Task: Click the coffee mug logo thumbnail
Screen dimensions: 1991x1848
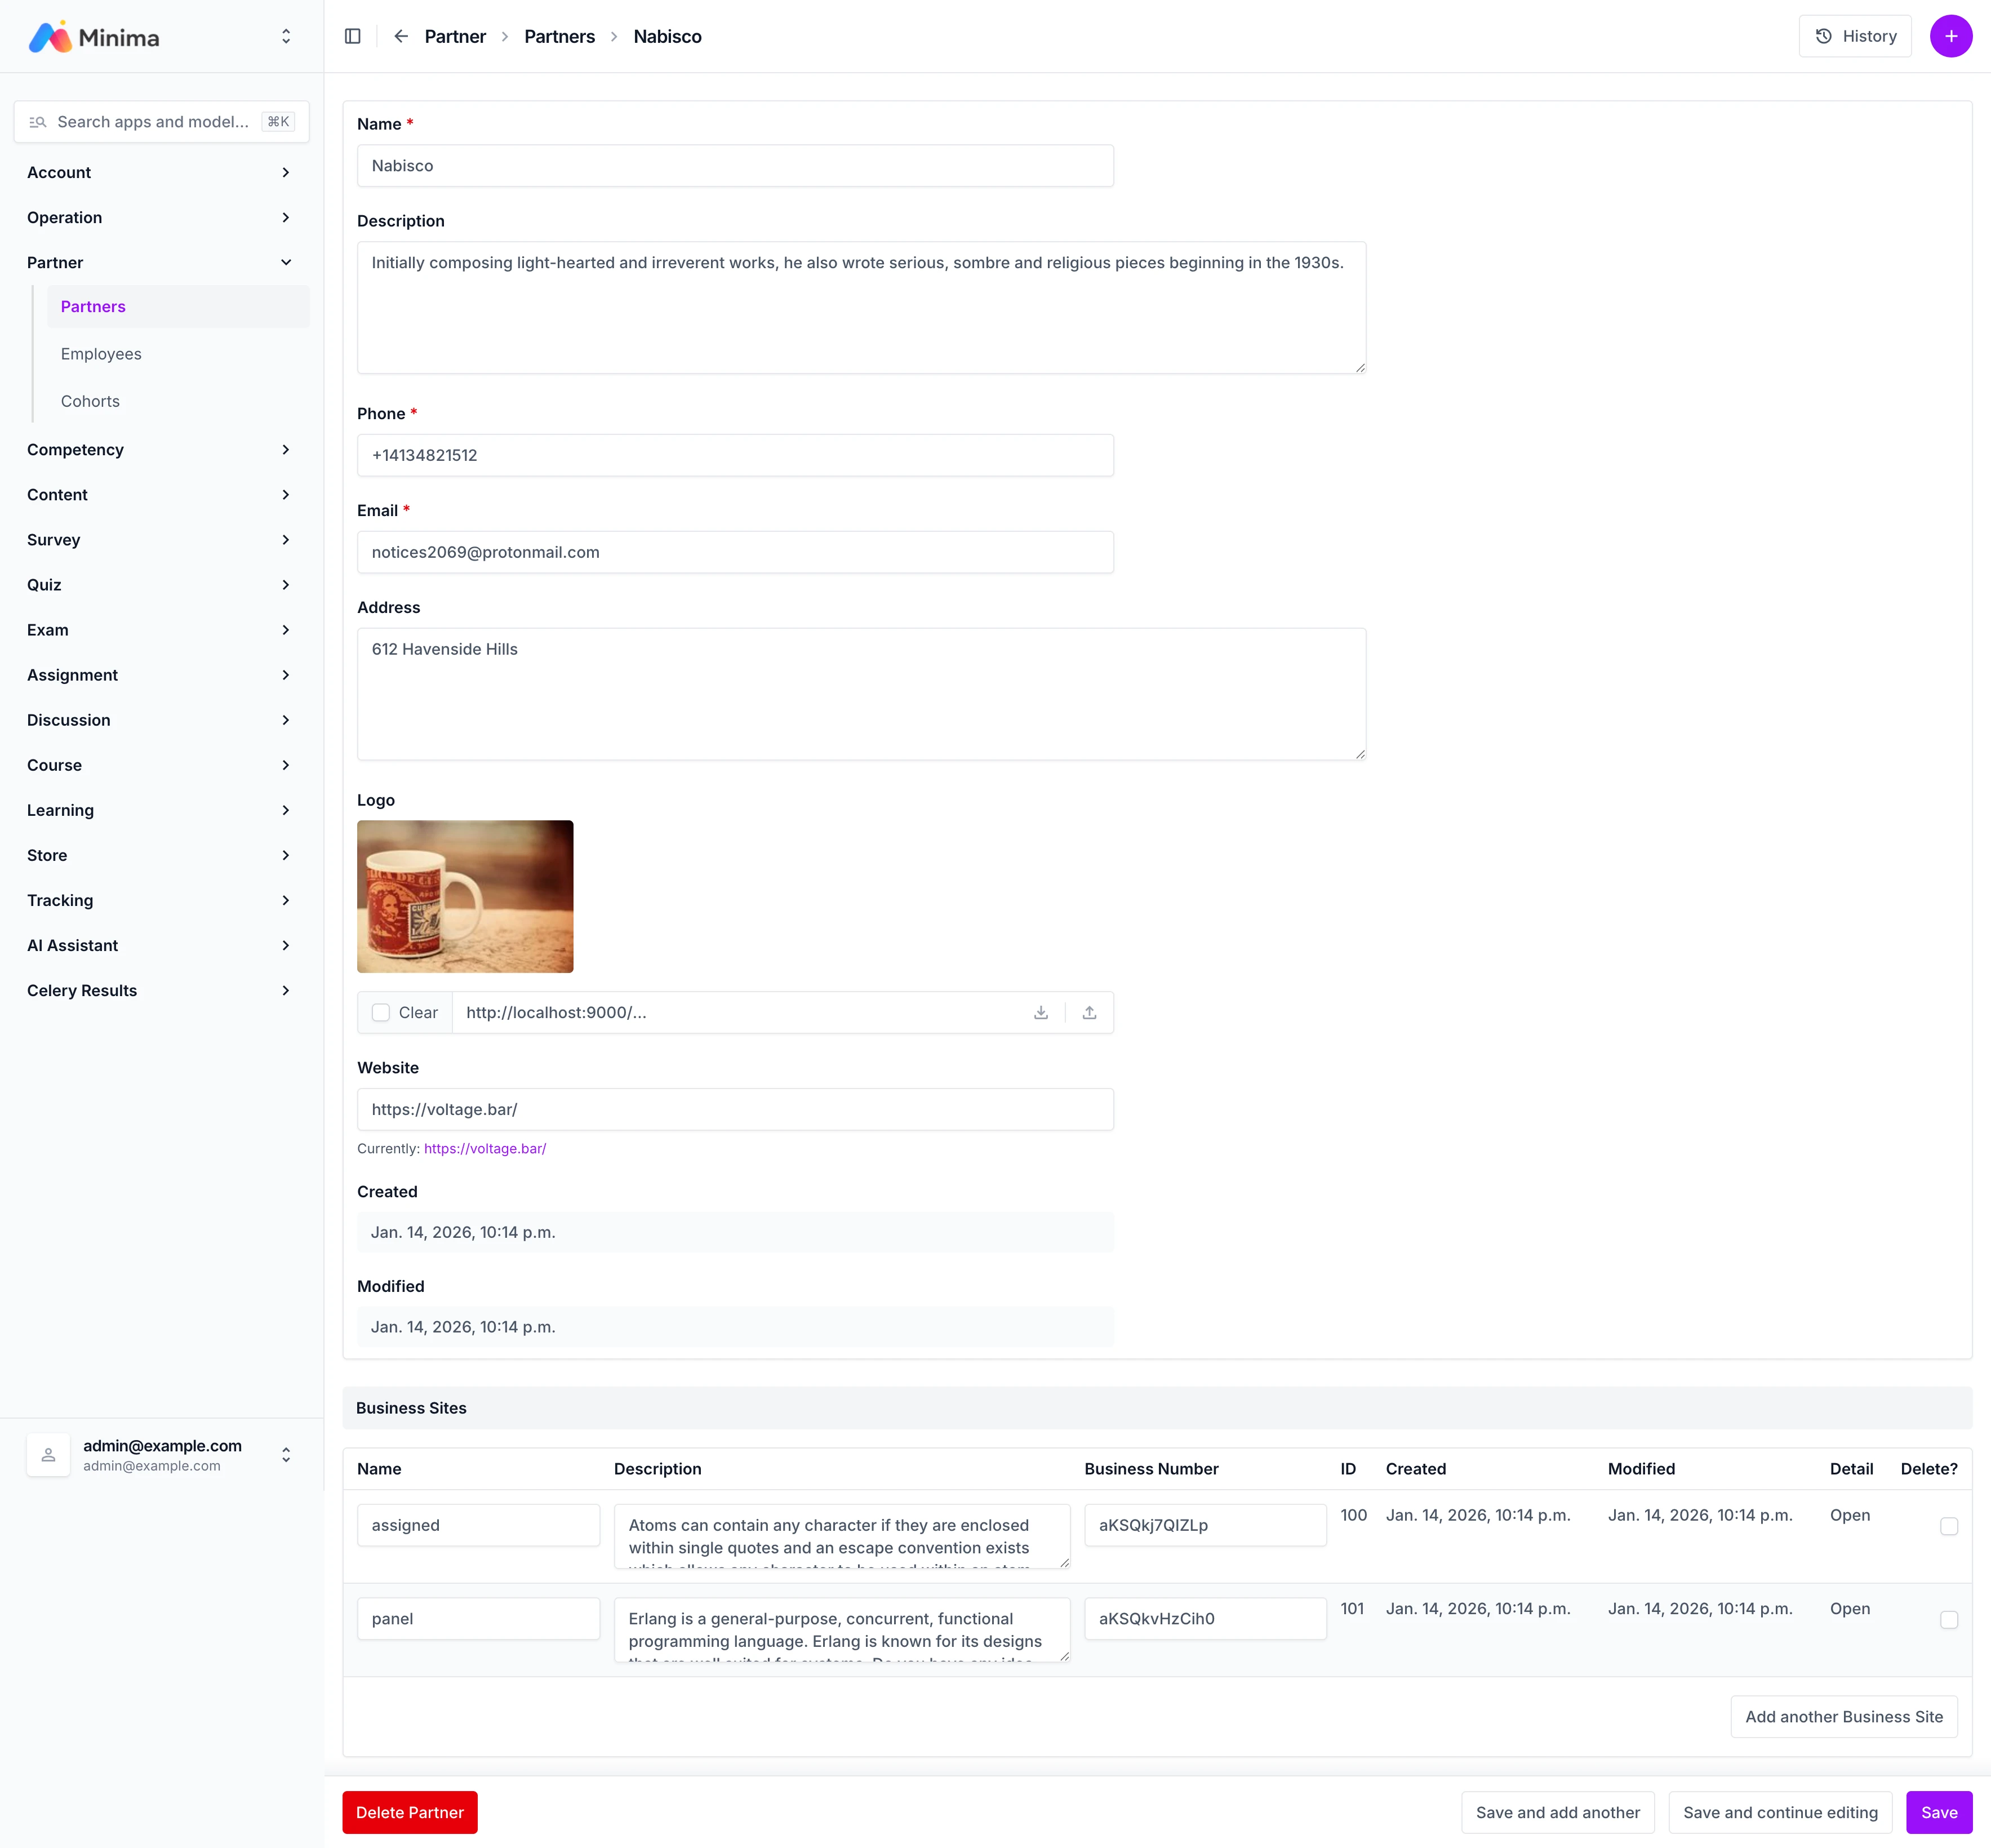Action: pos(465,896)
